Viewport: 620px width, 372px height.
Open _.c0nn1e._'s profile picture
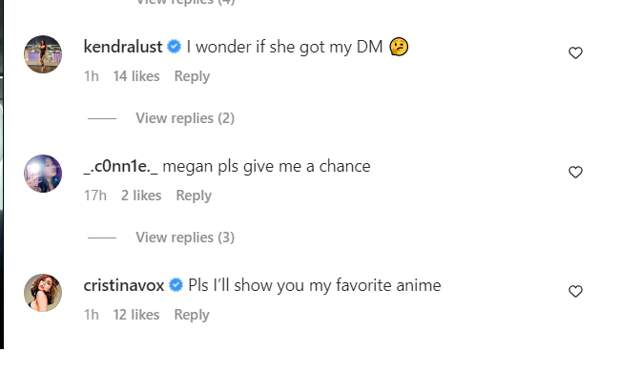[43, 174]
